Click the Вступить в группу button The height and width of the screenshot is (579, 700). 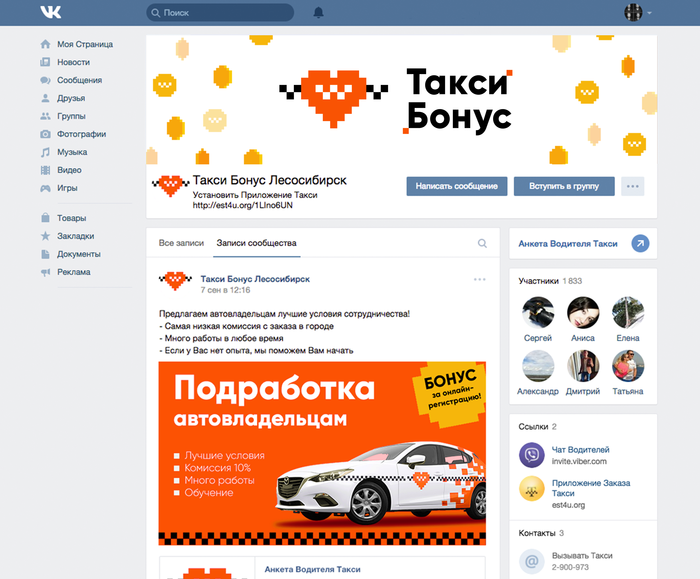tap(564, 186)
